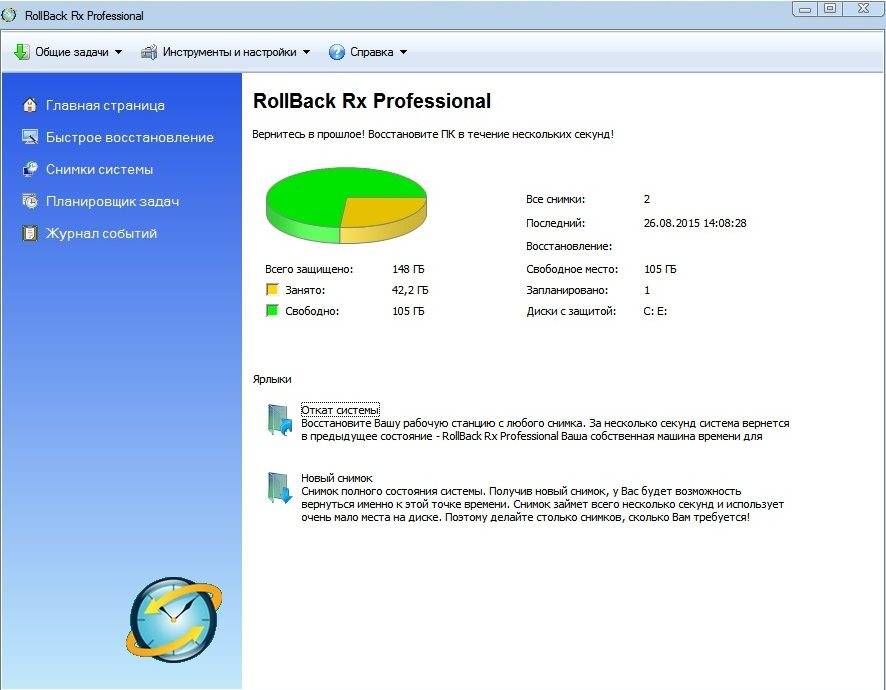The image size is (886, 690).
Task: Open the Откат системы link
Action: (340, 410)
